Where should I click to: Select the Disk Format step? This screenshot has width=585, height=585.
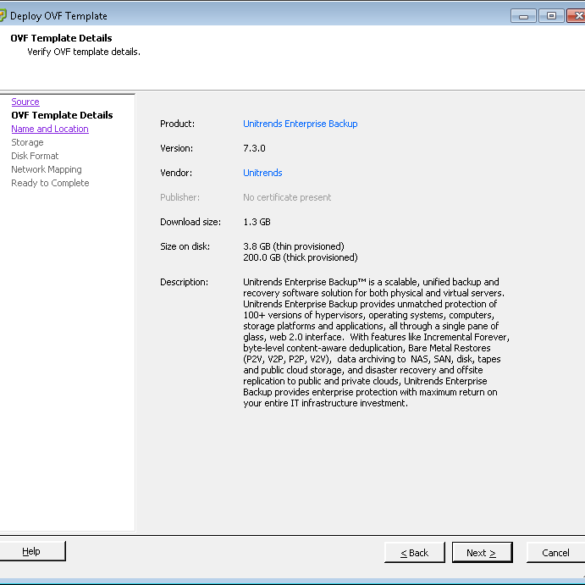[x=35, y=156]
